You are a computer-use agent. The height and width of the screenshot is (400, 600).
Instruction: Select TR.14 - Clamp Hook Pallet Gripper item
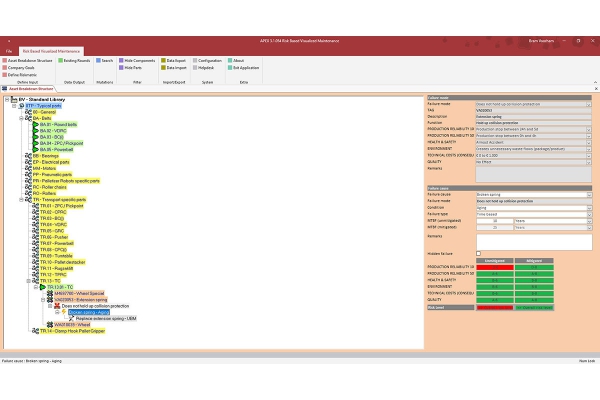click(x=72, y=331)
